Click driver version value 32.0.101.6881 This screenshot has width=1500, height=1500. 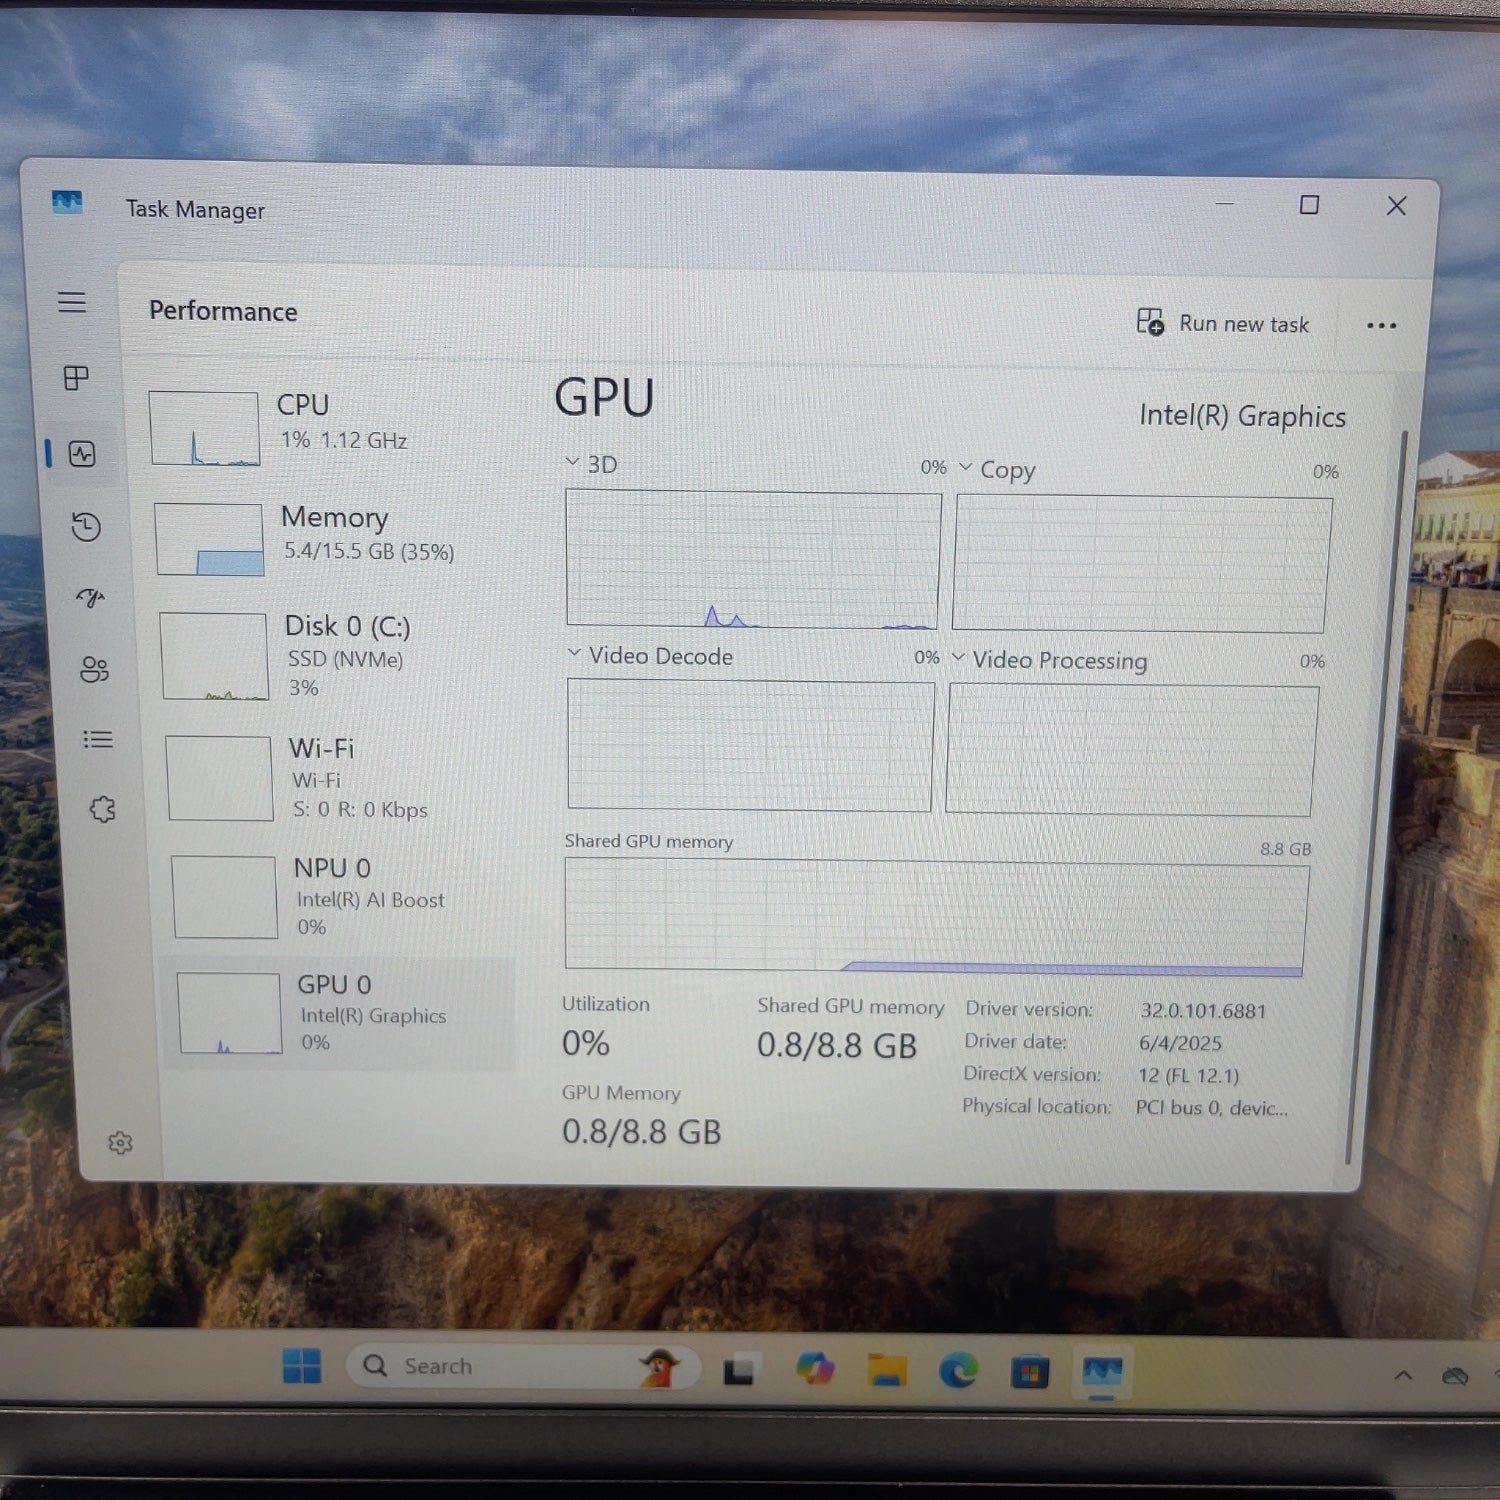[x=1203, y=1011]
